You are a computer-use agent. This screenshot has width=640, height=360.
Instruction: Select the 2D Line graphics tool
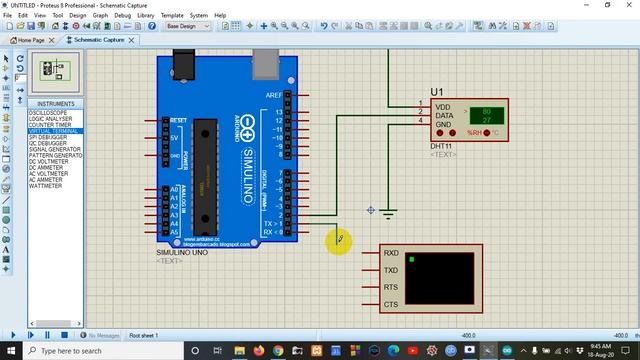coord(6,200)
